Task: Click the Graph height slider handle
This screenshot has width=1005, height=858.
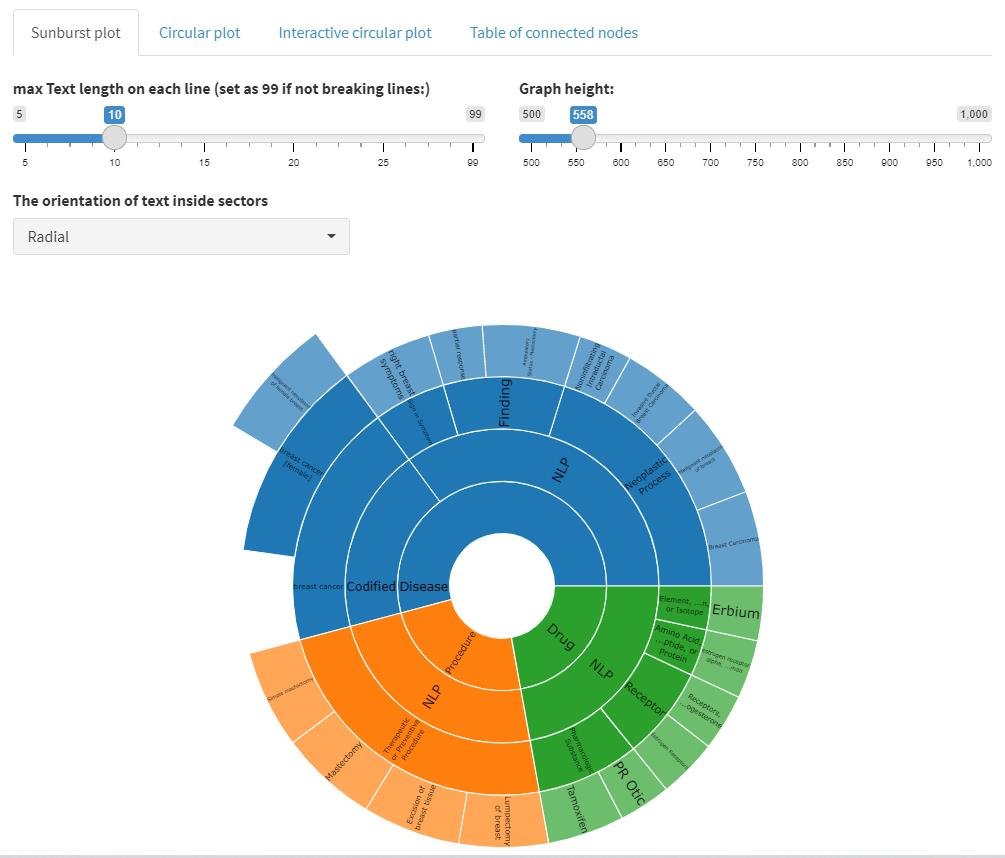Action: 583,138
